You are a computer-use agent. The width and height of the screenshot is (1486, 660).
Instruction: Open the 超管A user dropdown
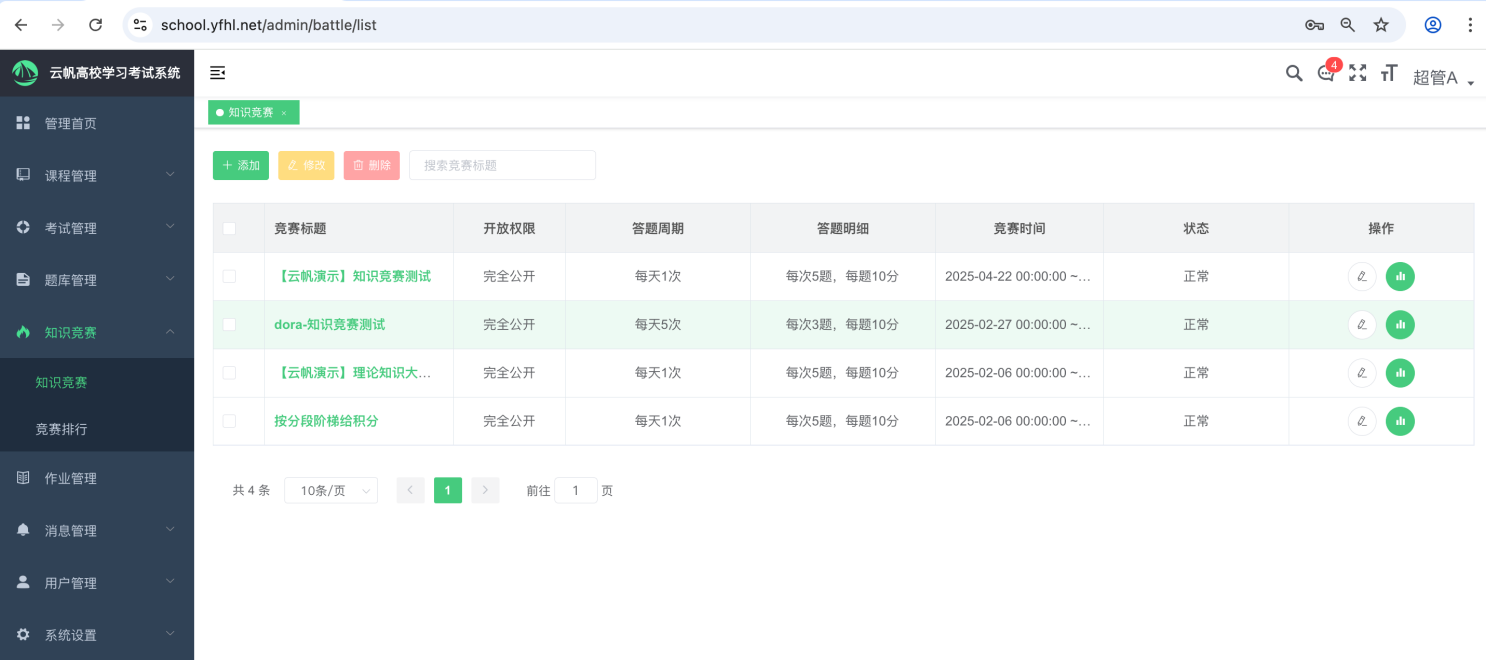point(1443,77)
